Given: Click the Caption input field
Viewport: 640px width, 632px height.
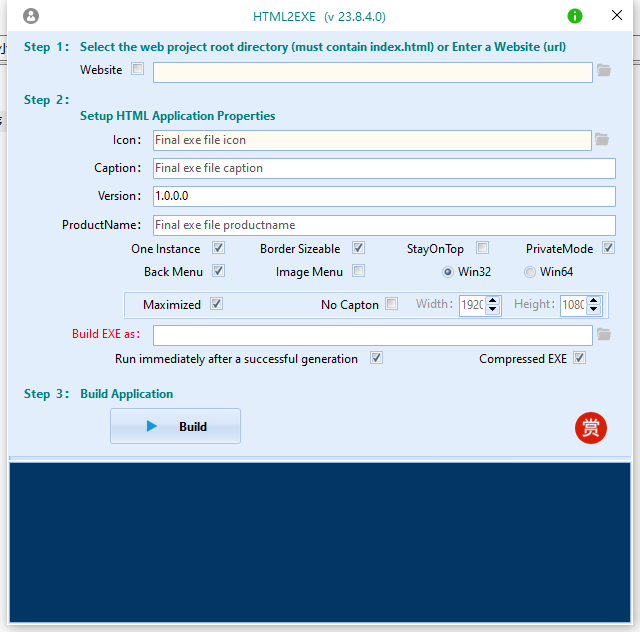Looking at the screenshot, I should point(384,168).
